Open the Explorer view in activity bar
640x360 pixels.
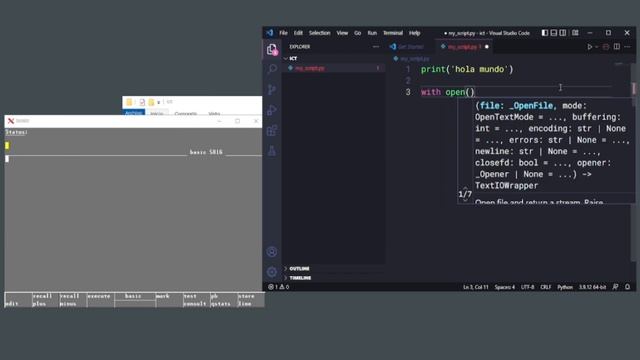pyautogui.click(x=272, y=50)
